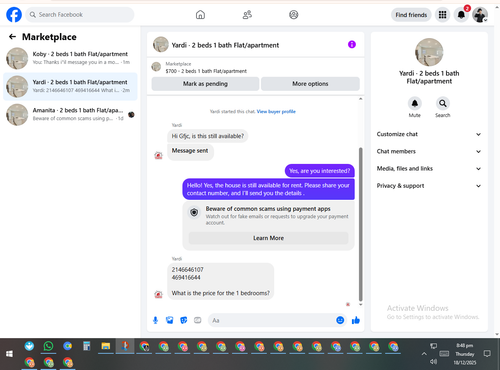Open WhatsApp from the taskbar
500x370 pixels.
[48, 346]
